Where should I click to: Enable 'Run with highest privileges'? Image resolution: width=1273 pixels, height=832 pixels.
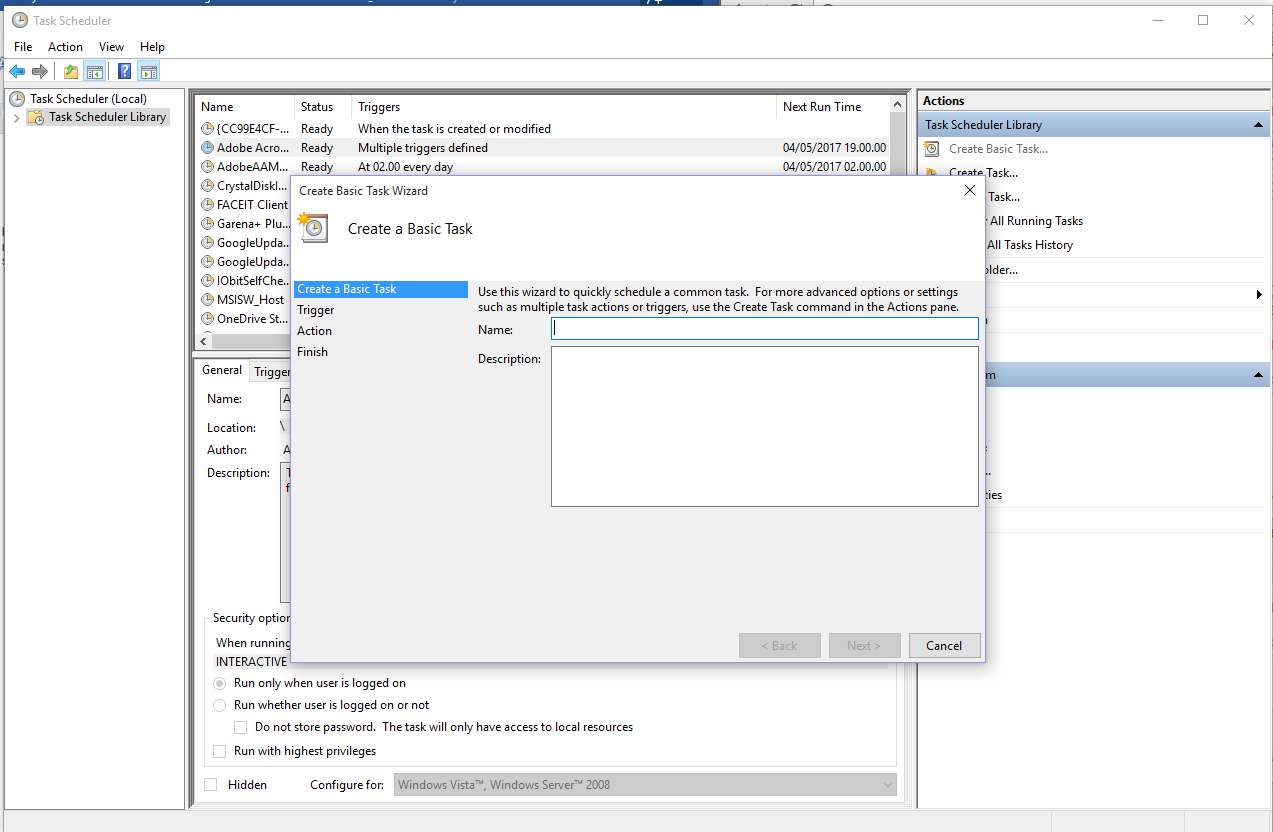coord(219,751)
